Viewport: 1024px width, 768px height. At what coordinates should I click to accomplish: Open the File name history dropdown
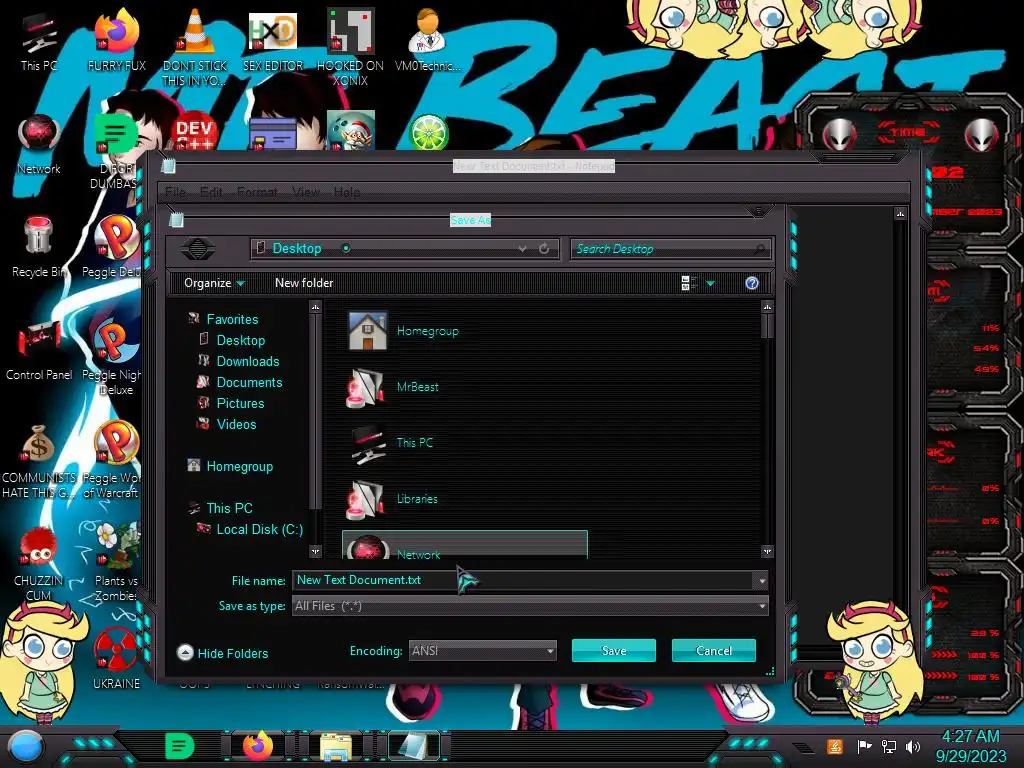point(761,581)
